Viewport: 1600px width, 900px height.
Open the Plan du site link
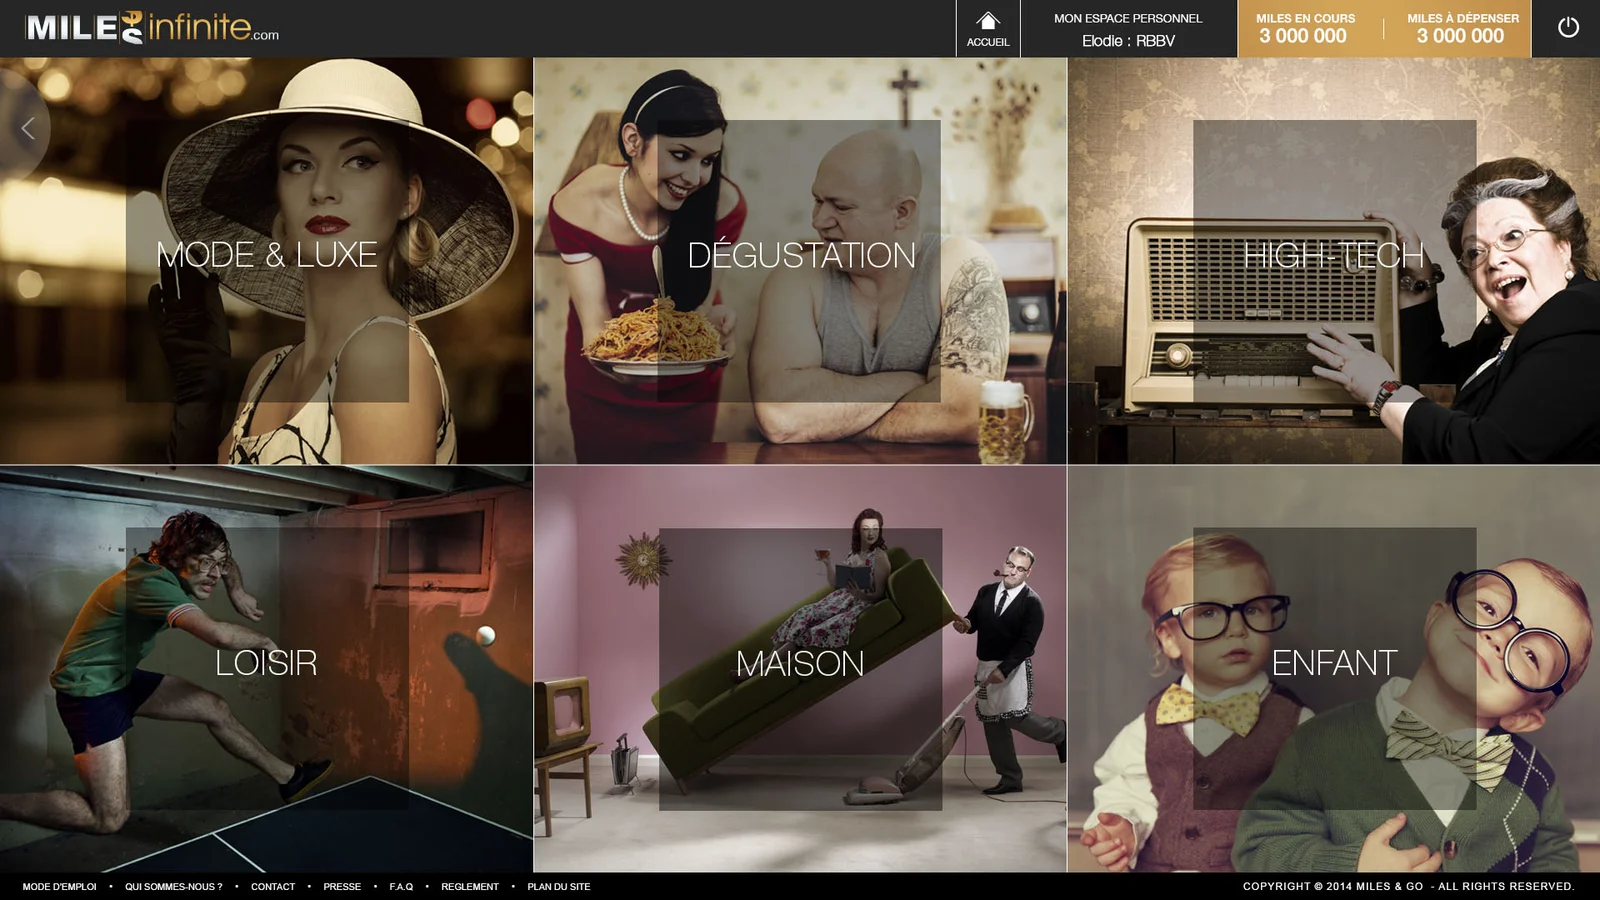559,887
